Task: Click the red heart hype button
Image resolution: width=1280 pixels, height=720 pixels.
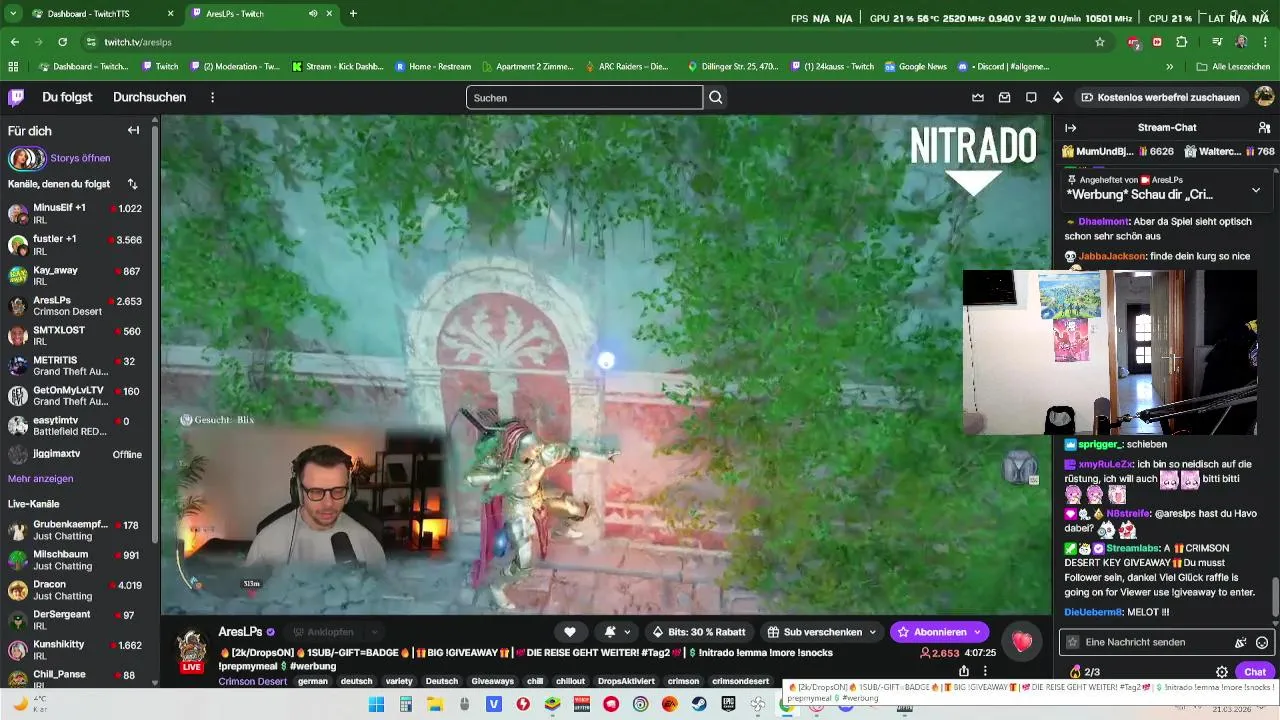Action: tap(1021, 642)
